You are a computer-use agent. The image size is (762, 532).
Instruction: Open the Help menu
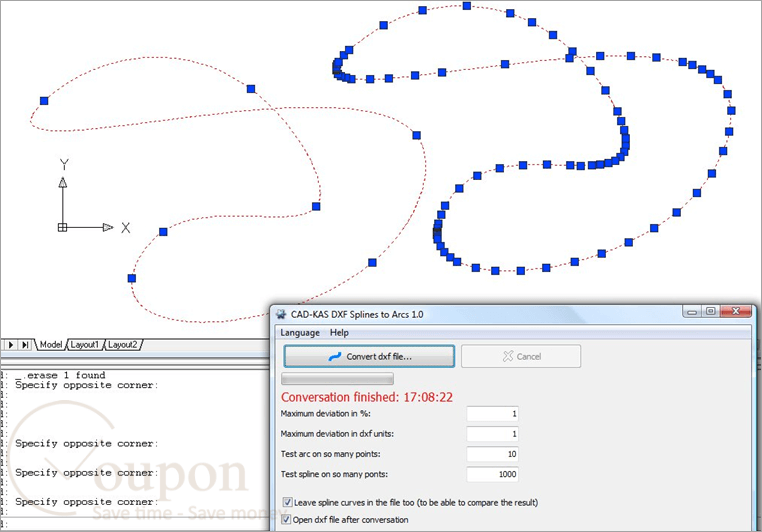tap(339, 333)
